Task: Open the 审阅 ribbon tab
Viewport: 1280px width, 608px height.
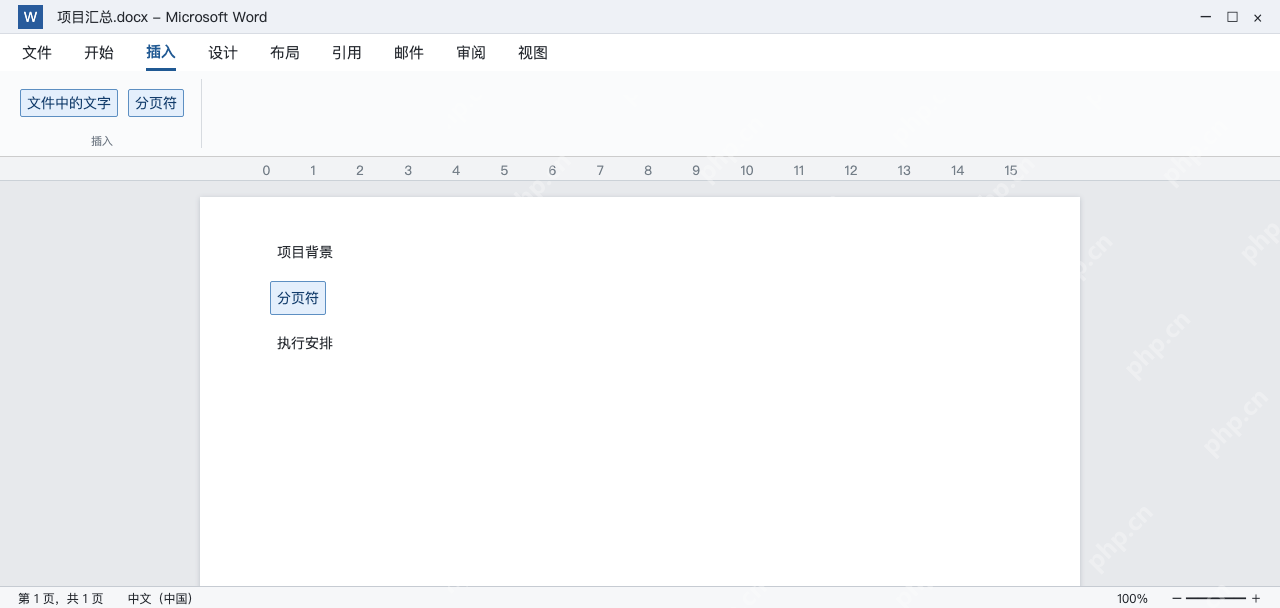Action: pyautogui.click(x=471, y=53)
